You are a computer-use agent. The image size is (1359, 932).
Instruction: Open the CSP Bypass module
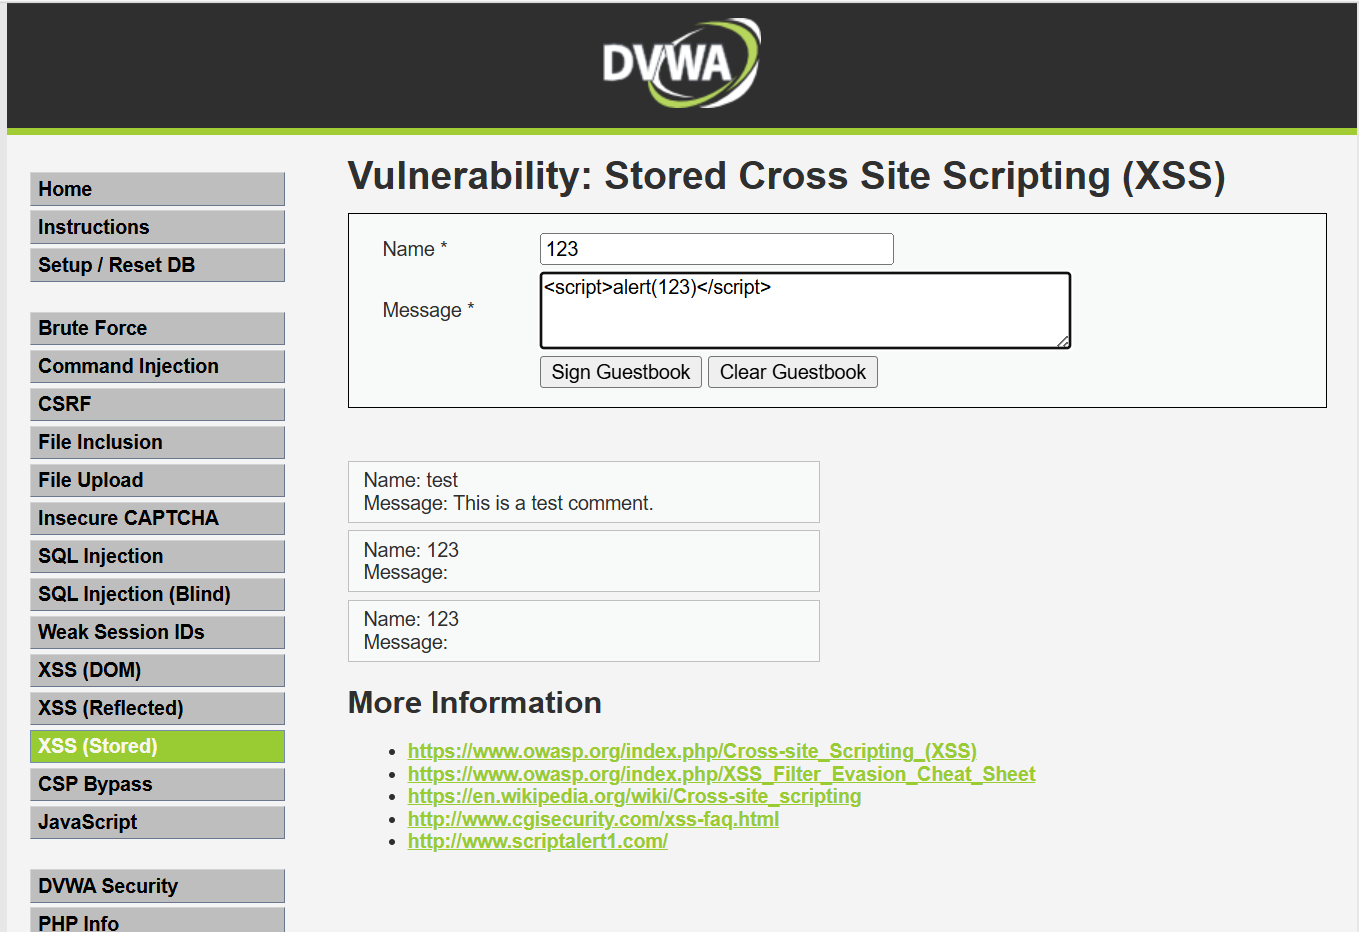157,784
